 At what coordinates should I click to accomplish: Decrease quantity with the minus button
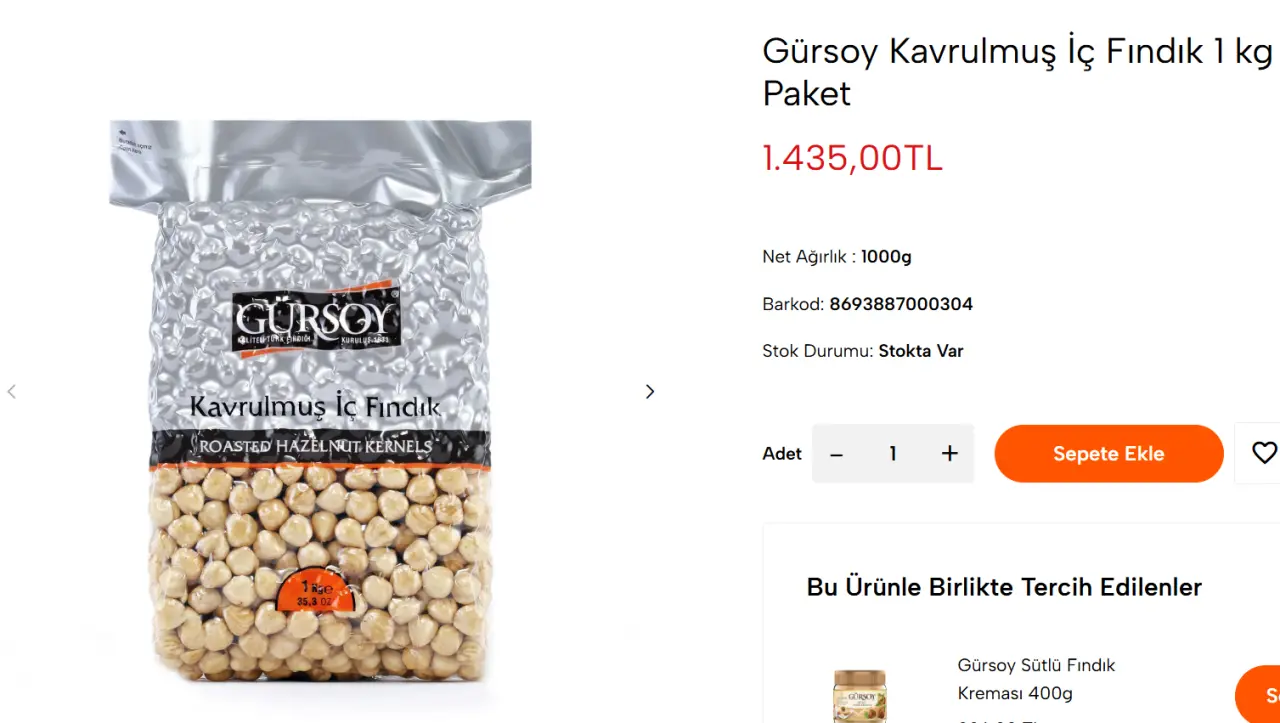837,454
